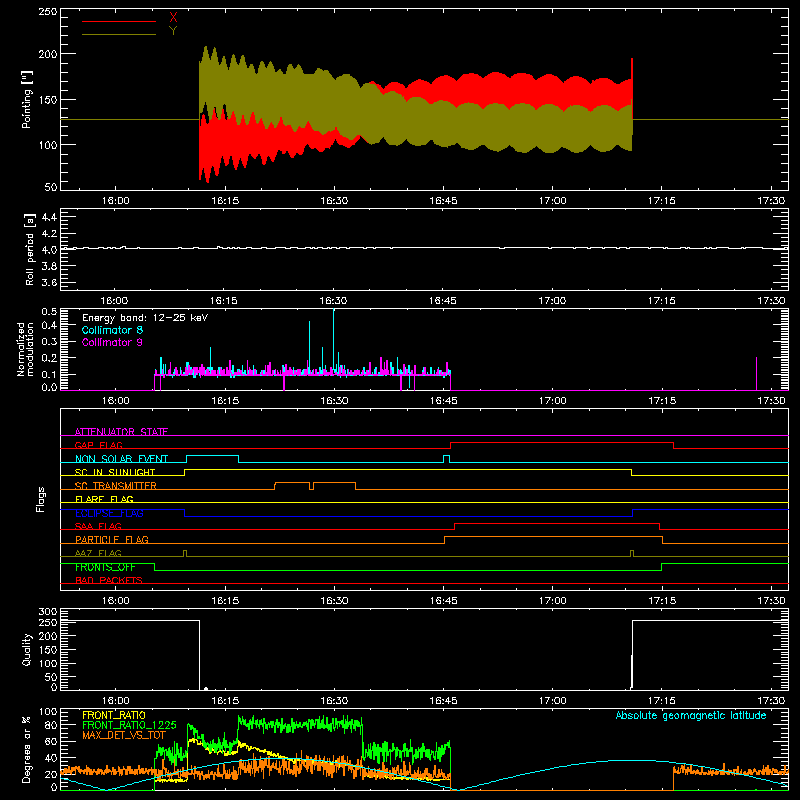Click the 'Roll period [s]' axis title
This screenshot has width=800, height=800.
point(30,249)
